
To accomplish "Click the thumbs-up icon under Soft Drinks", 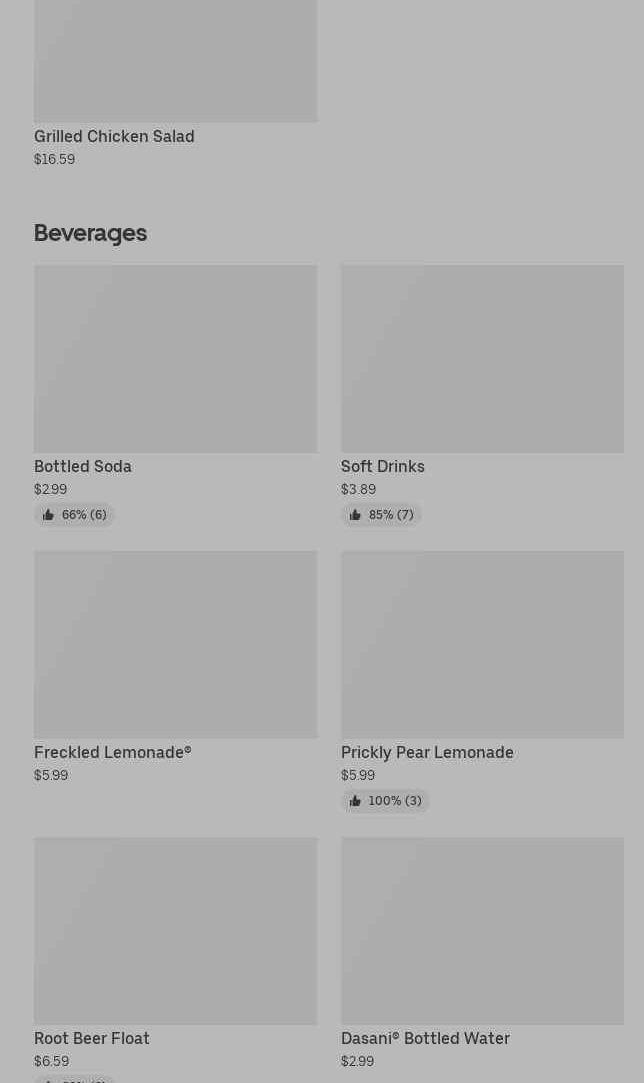I will click(355, 515).
